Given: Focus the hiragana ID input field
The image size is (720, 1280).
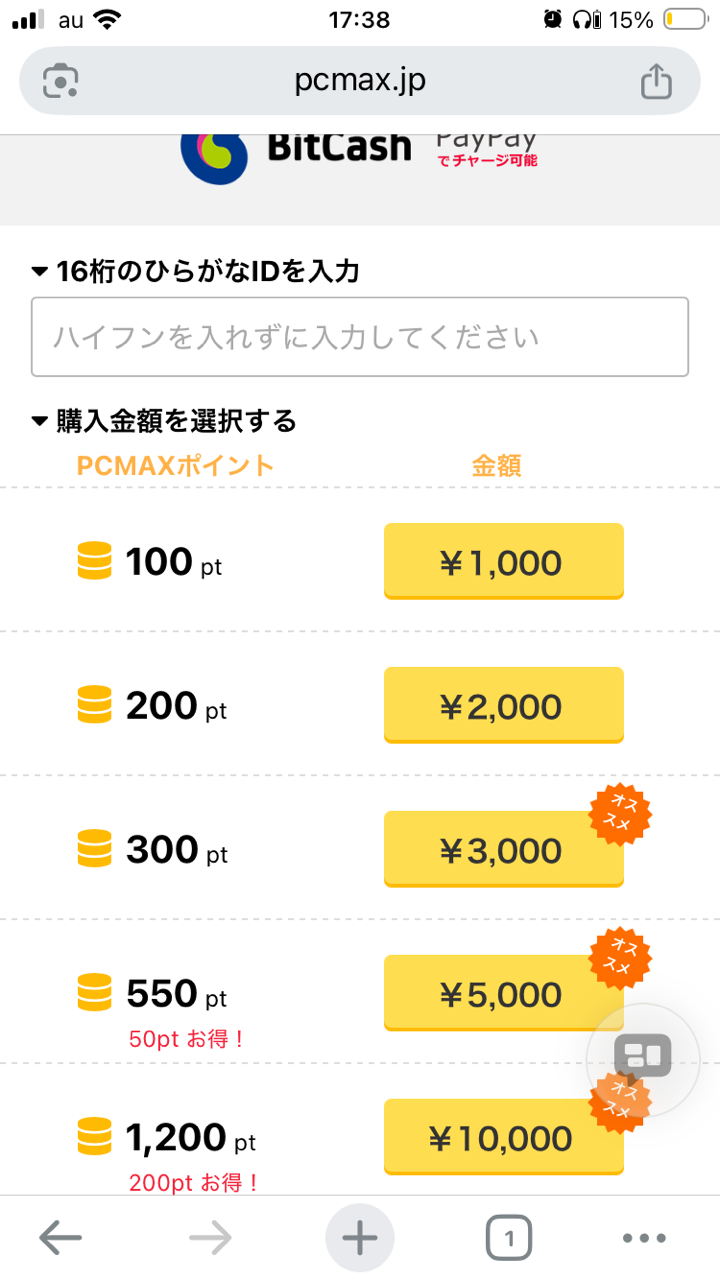Looking at the screenshot, I should 360,337.
